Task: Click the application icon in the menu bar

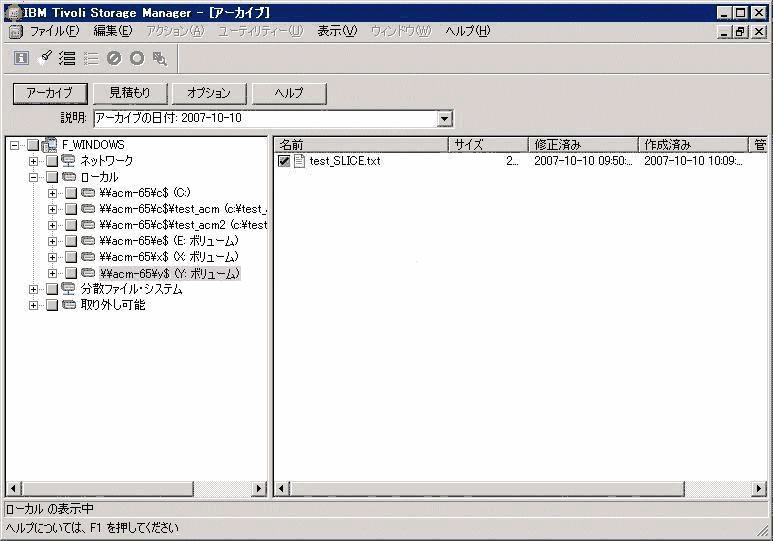Action: click(x=16, y=32)
